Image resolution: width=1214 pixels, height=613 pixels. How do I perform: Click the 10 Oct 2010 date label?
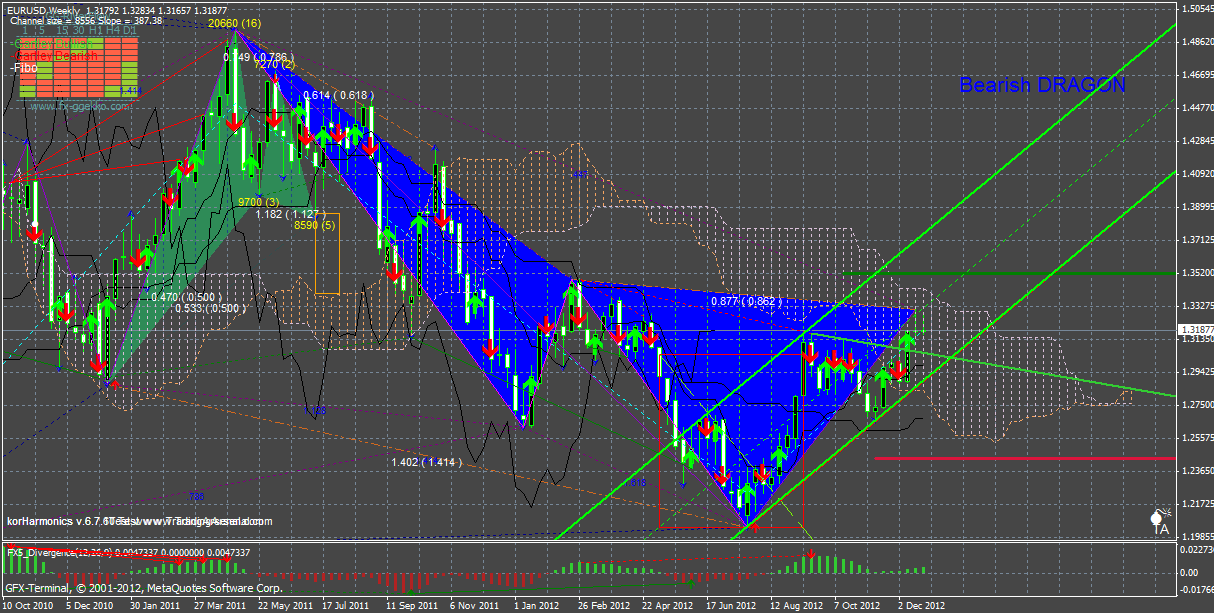[29, 605]
